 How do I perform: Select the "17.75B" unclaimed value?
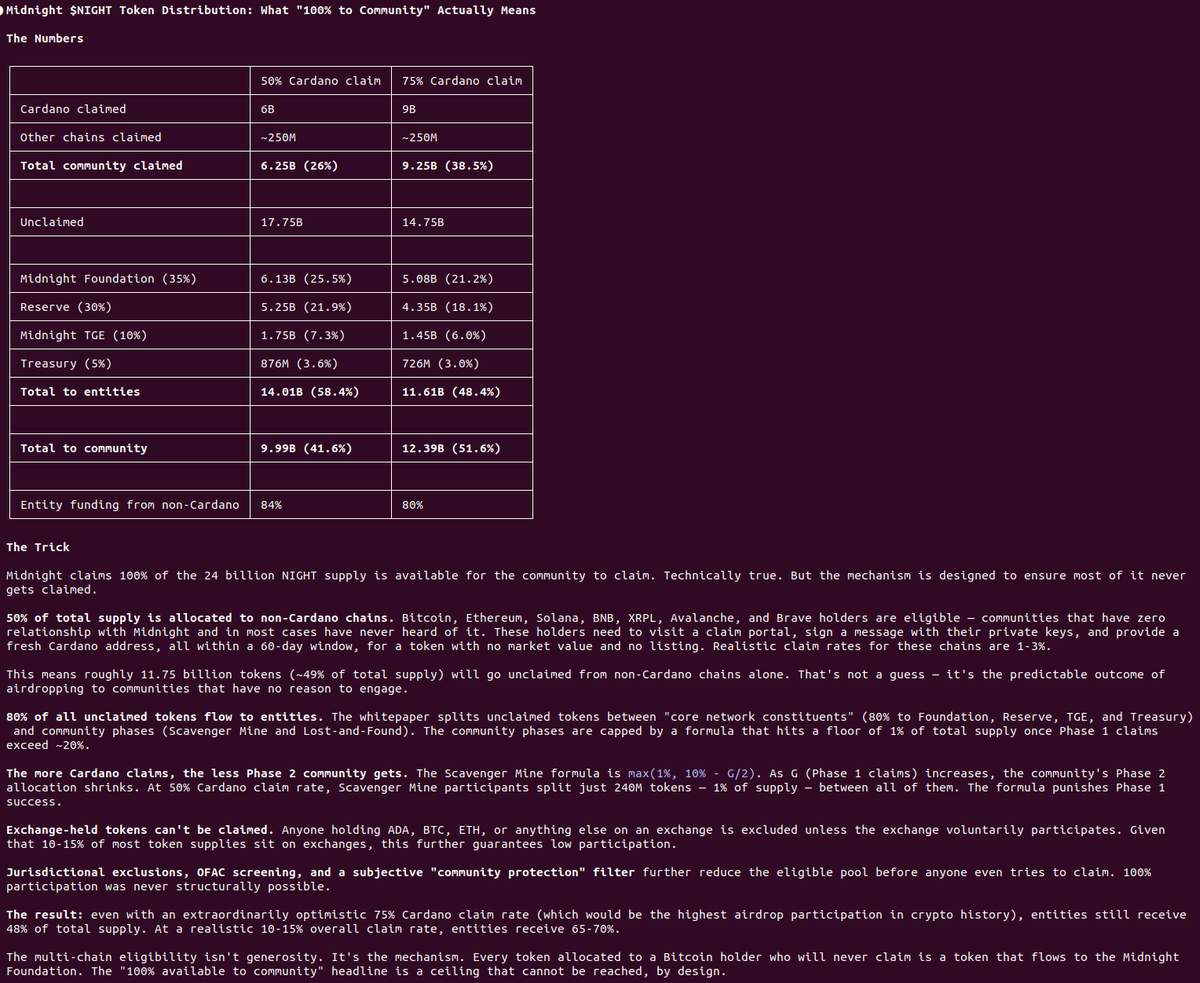click(x=281, y=222)
